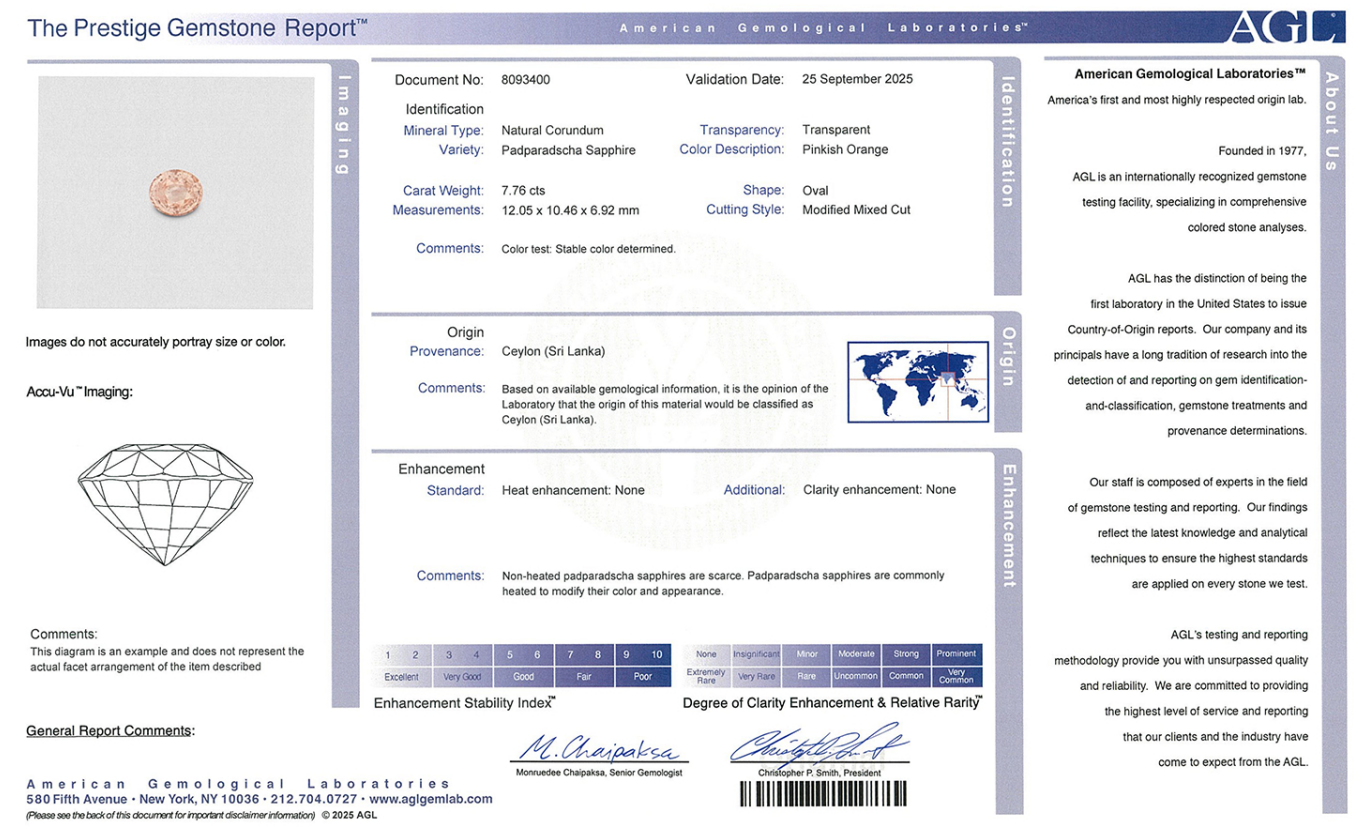Image resolution: width=1367 pixels, height=827 pixels.
Task: Click "Non-heated padparadscha sapphires are scarce" comment
Action: [622, 576]
